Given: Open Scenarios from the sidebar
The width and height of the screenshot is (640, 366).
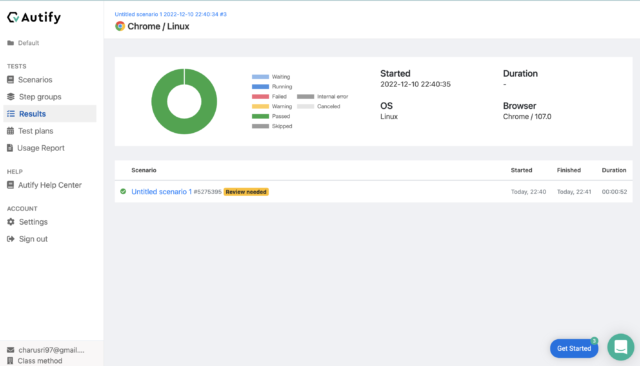Looking at the screenshot, I should [35, 80].
